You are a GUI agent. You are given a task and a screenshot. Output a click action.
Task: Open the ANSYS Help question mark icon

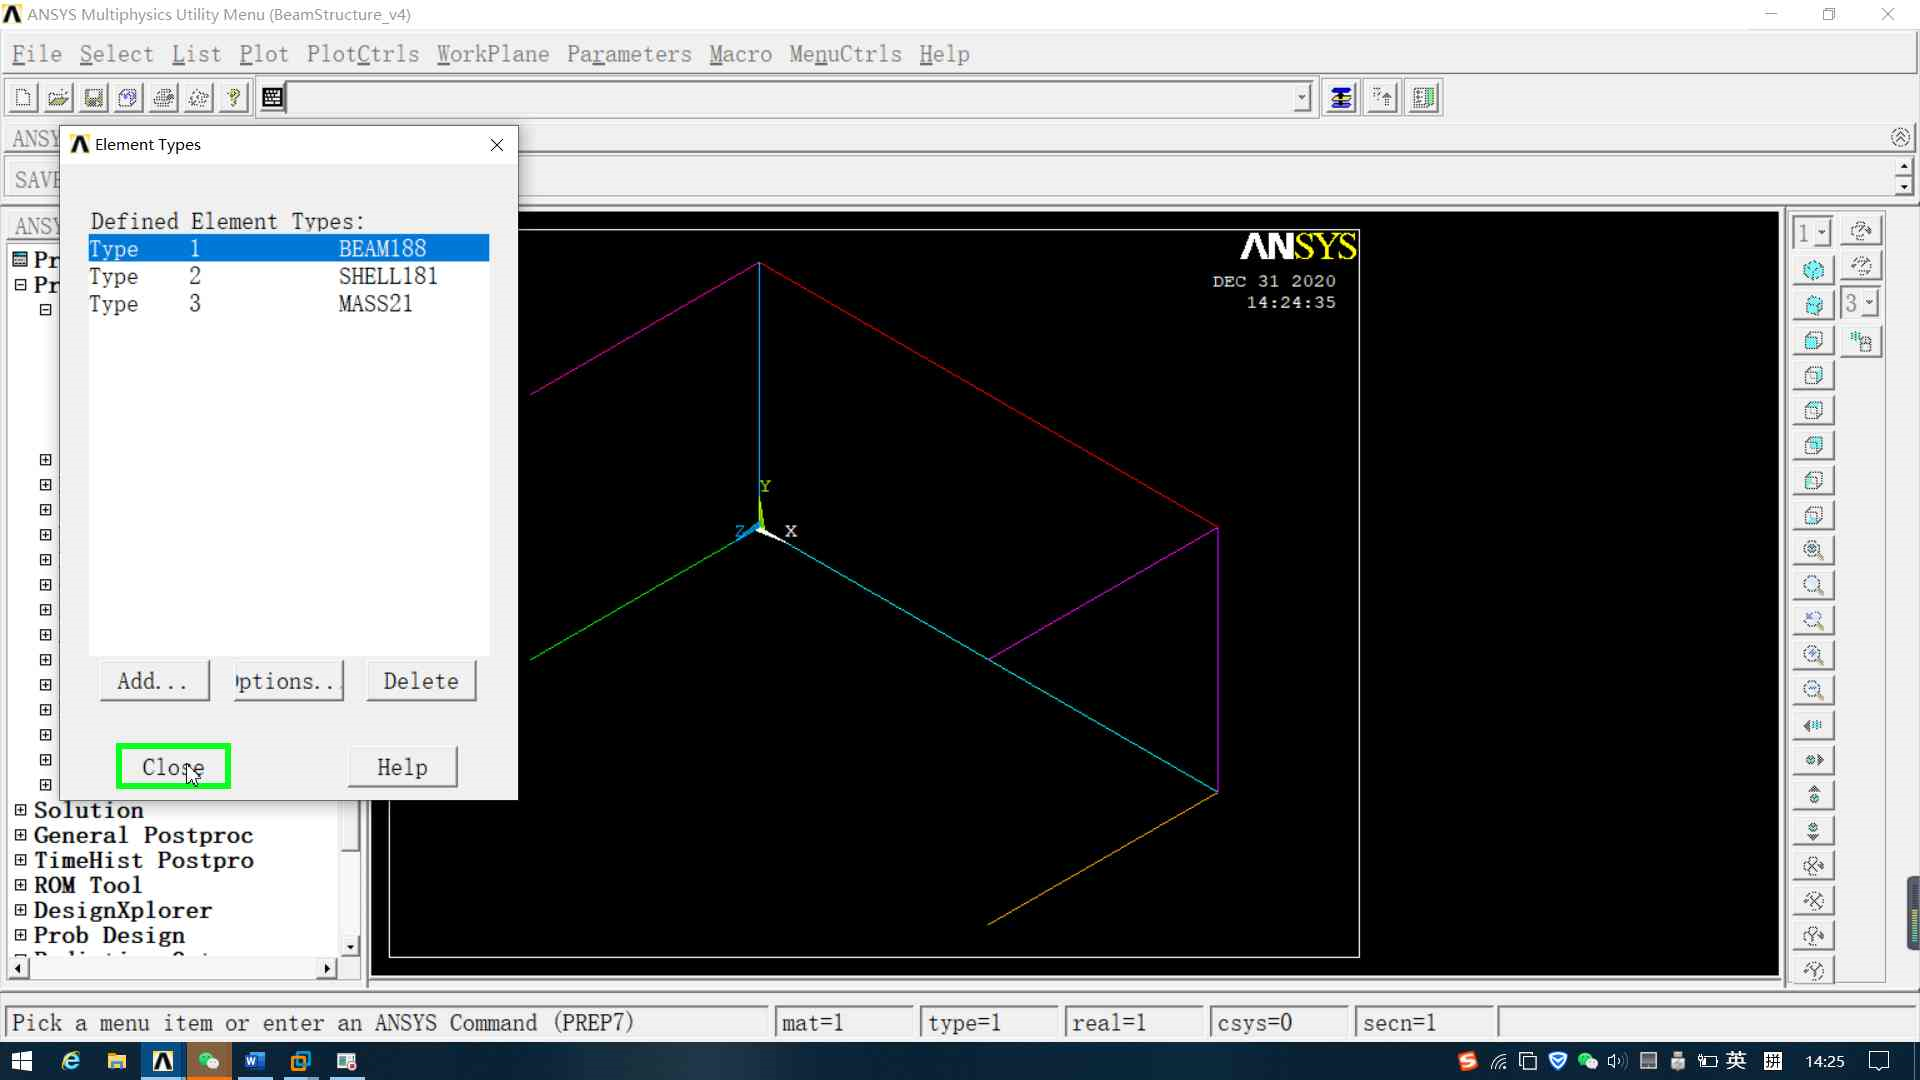tap(233, 98)
